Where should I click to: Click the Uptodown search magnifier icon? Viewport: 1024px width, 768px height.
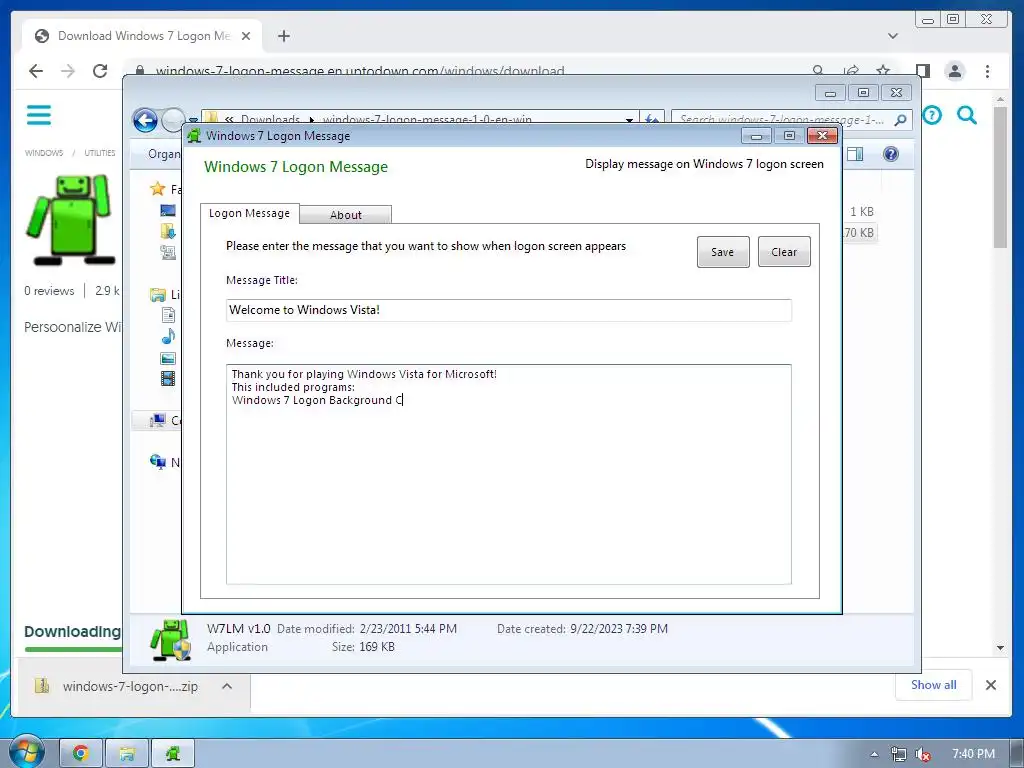[967, 116]
